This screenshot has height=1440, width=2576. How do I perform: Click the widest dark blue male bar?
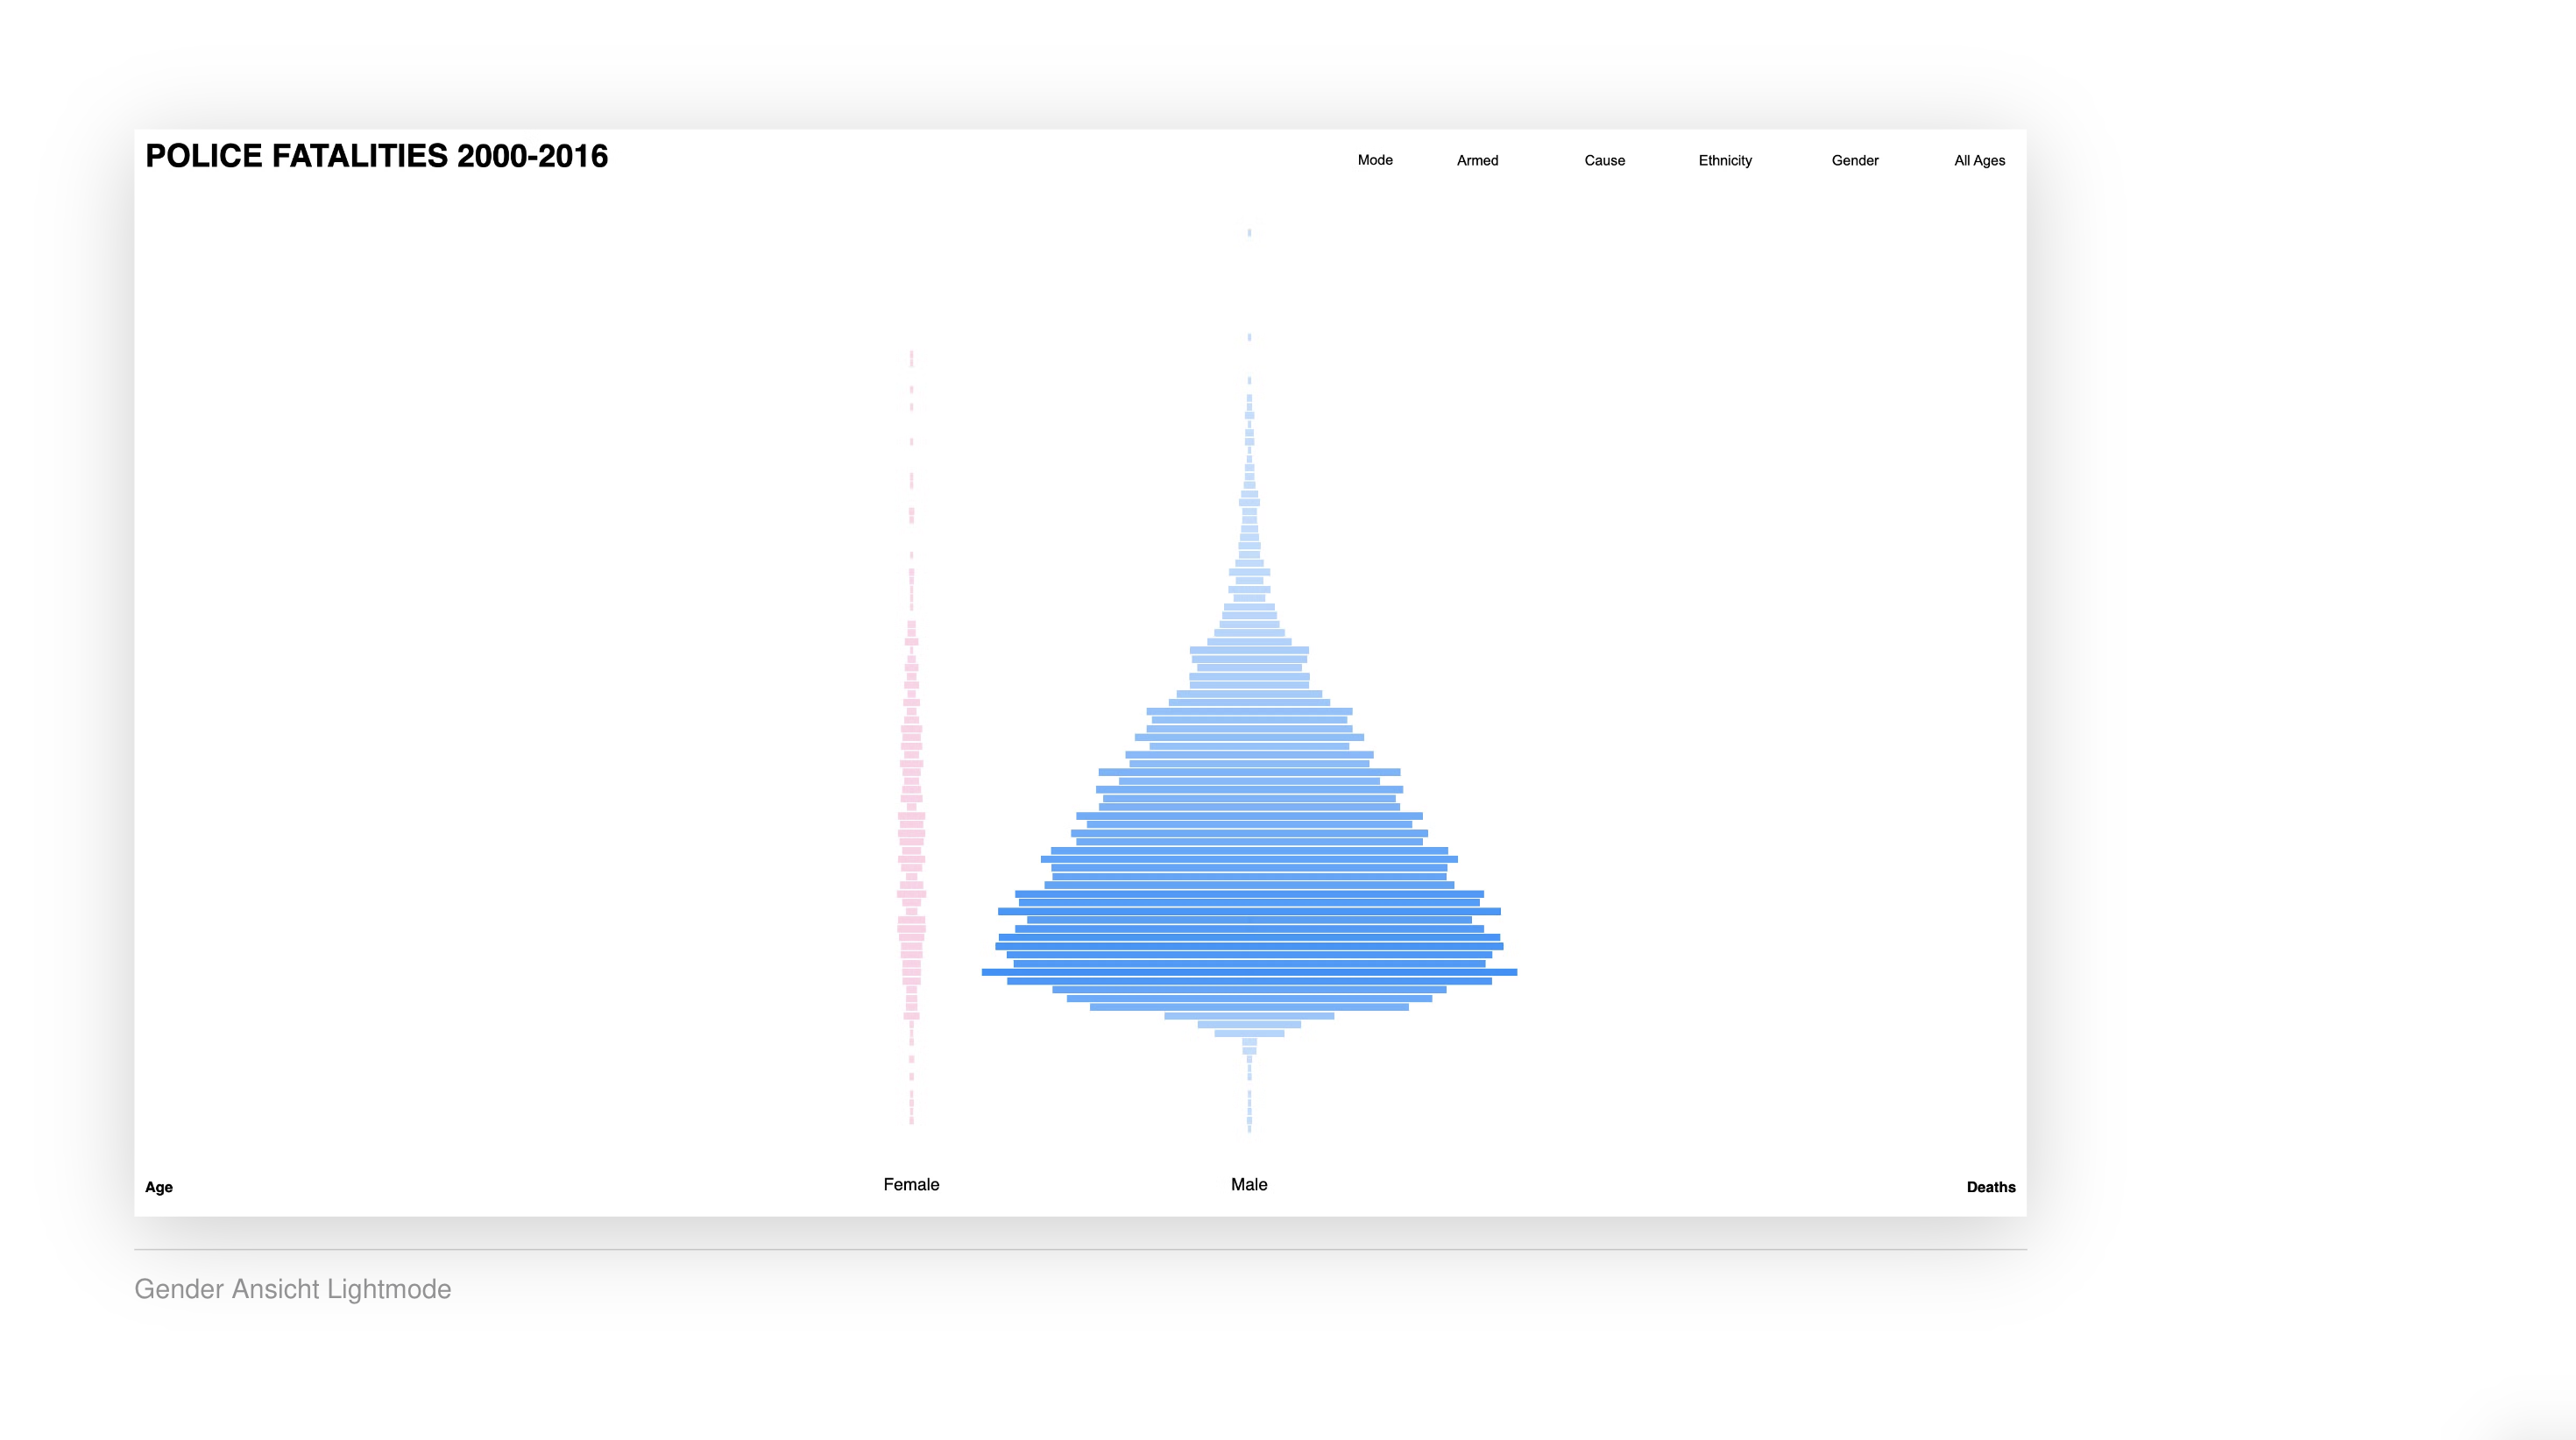(x=1248, y=972)
